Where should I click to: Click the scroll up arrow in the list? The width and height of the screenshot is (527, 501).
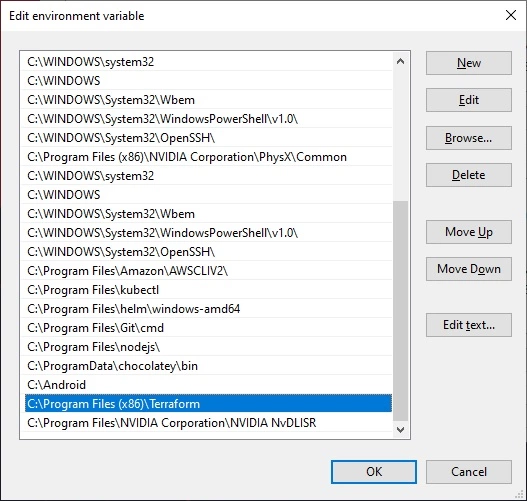point(400,61)
